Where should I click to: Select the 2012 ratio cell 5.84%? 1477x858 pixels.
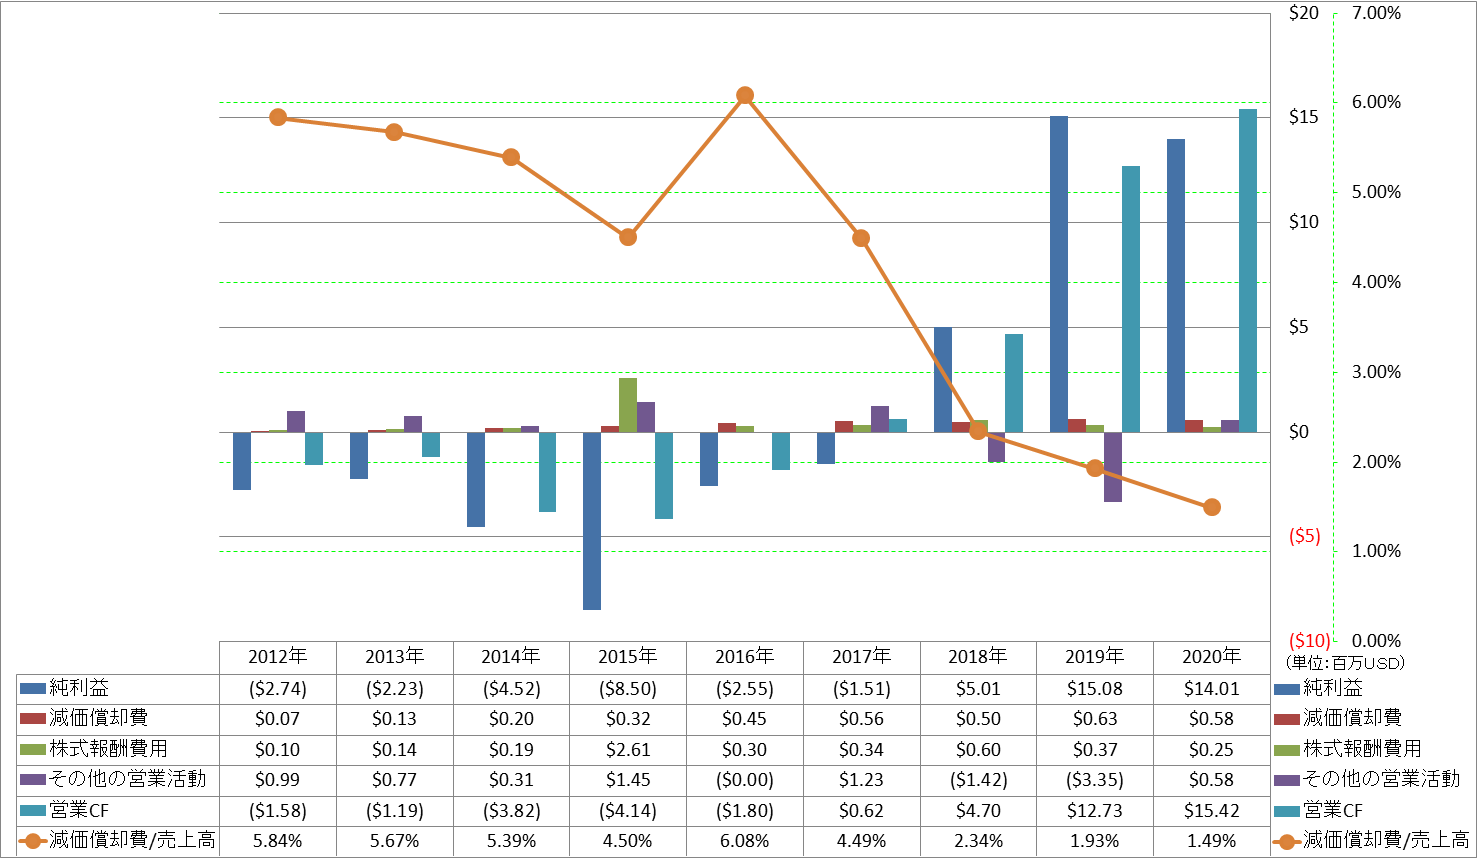tap(278, 841)
